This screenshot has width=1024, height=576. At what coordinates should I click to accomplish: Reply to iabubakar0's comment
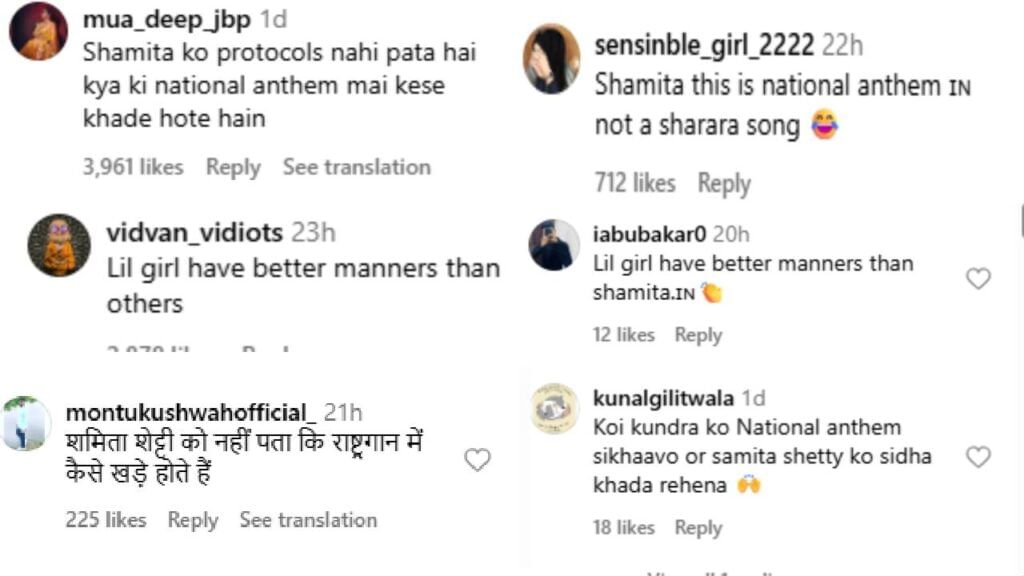(x=698, y=335)
